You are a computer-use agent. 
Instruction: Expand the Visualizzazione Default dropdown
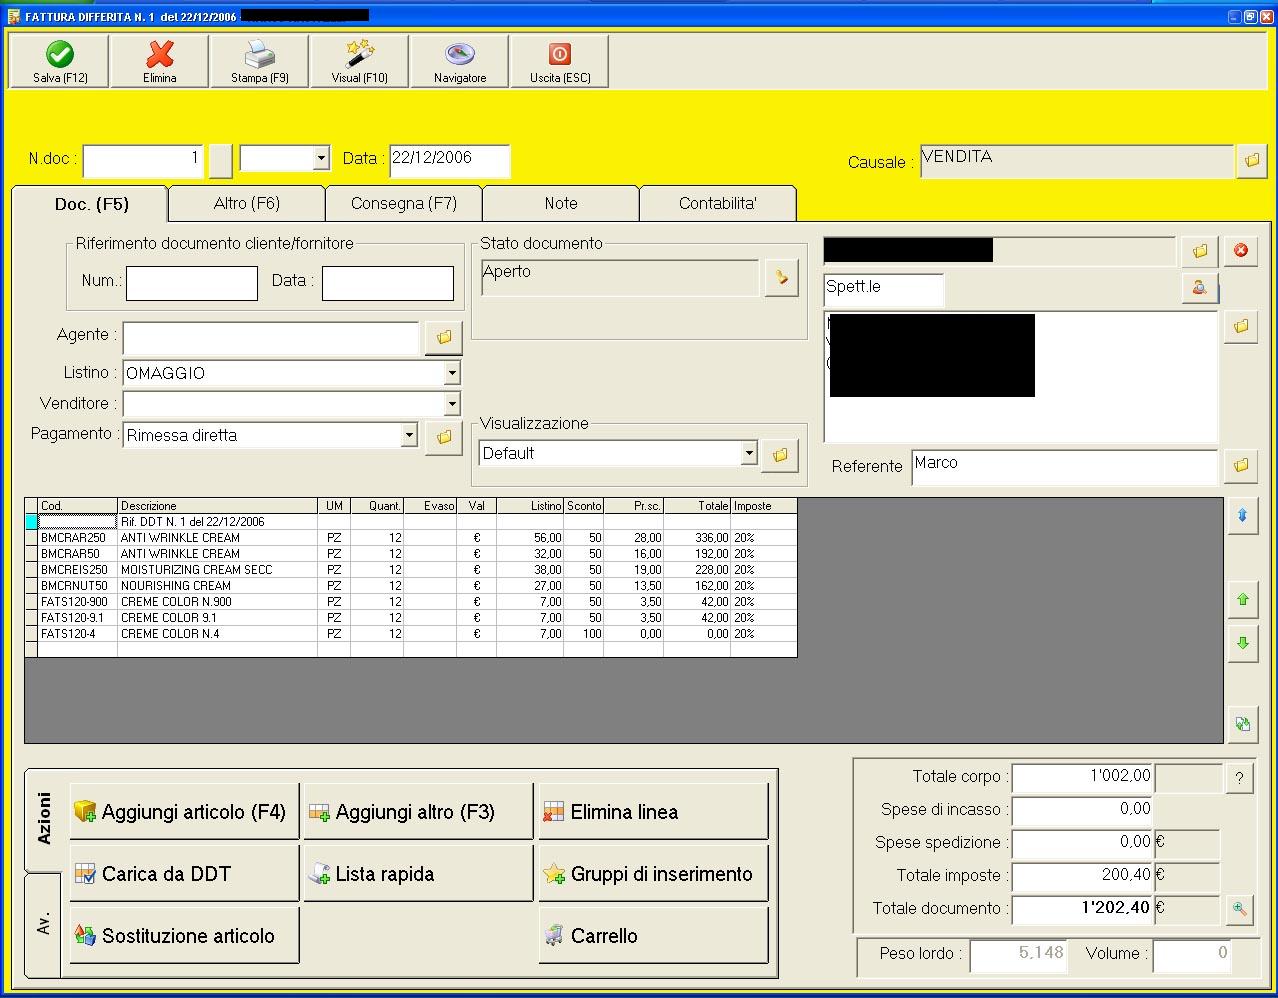coord(749,453)
